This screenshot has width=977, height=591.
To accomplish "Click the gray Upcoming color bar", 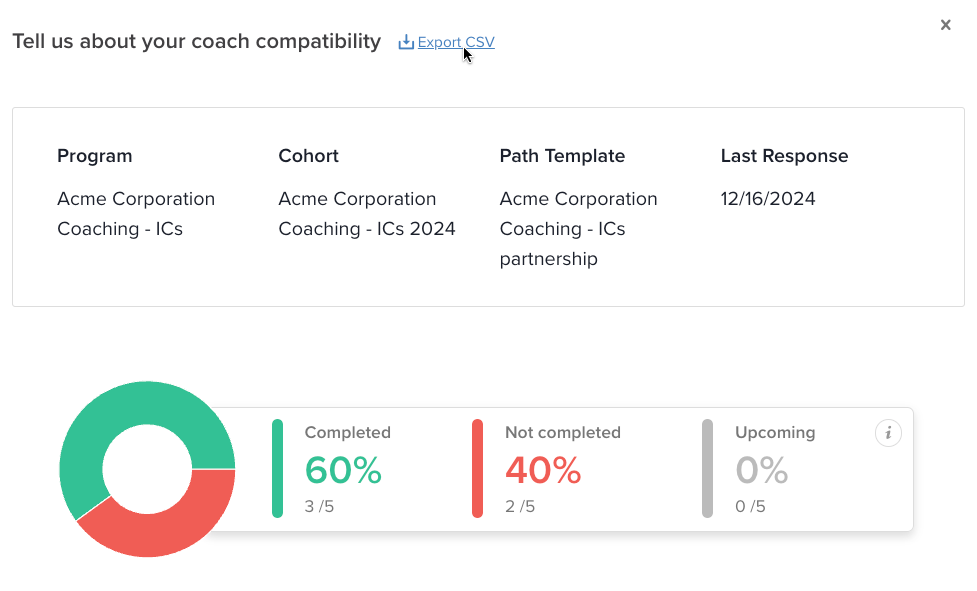I will [707, 468].
